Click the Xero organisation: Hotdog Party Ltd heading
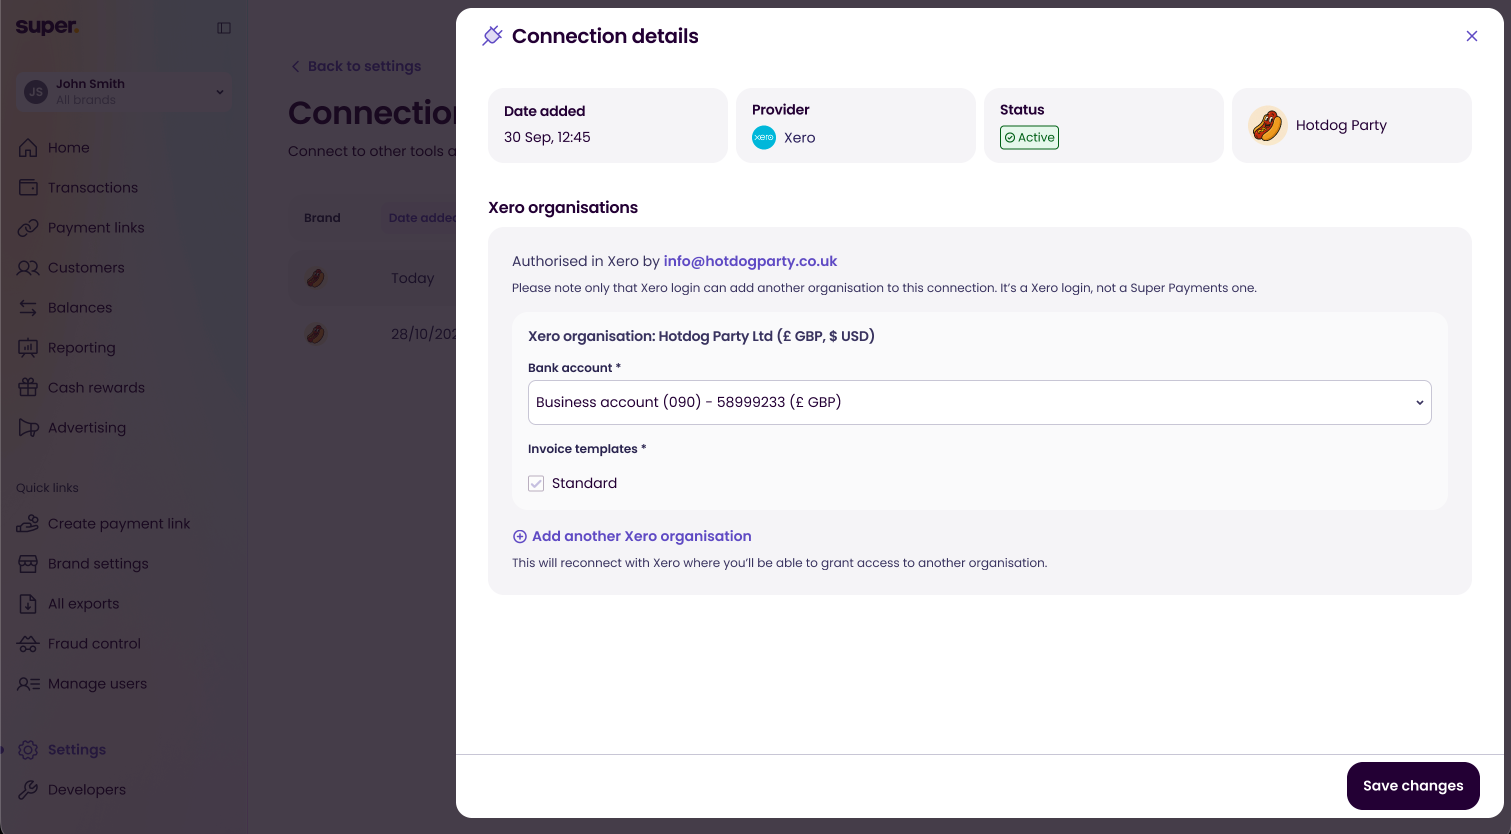1511x834 pixels. pos(701,336)
